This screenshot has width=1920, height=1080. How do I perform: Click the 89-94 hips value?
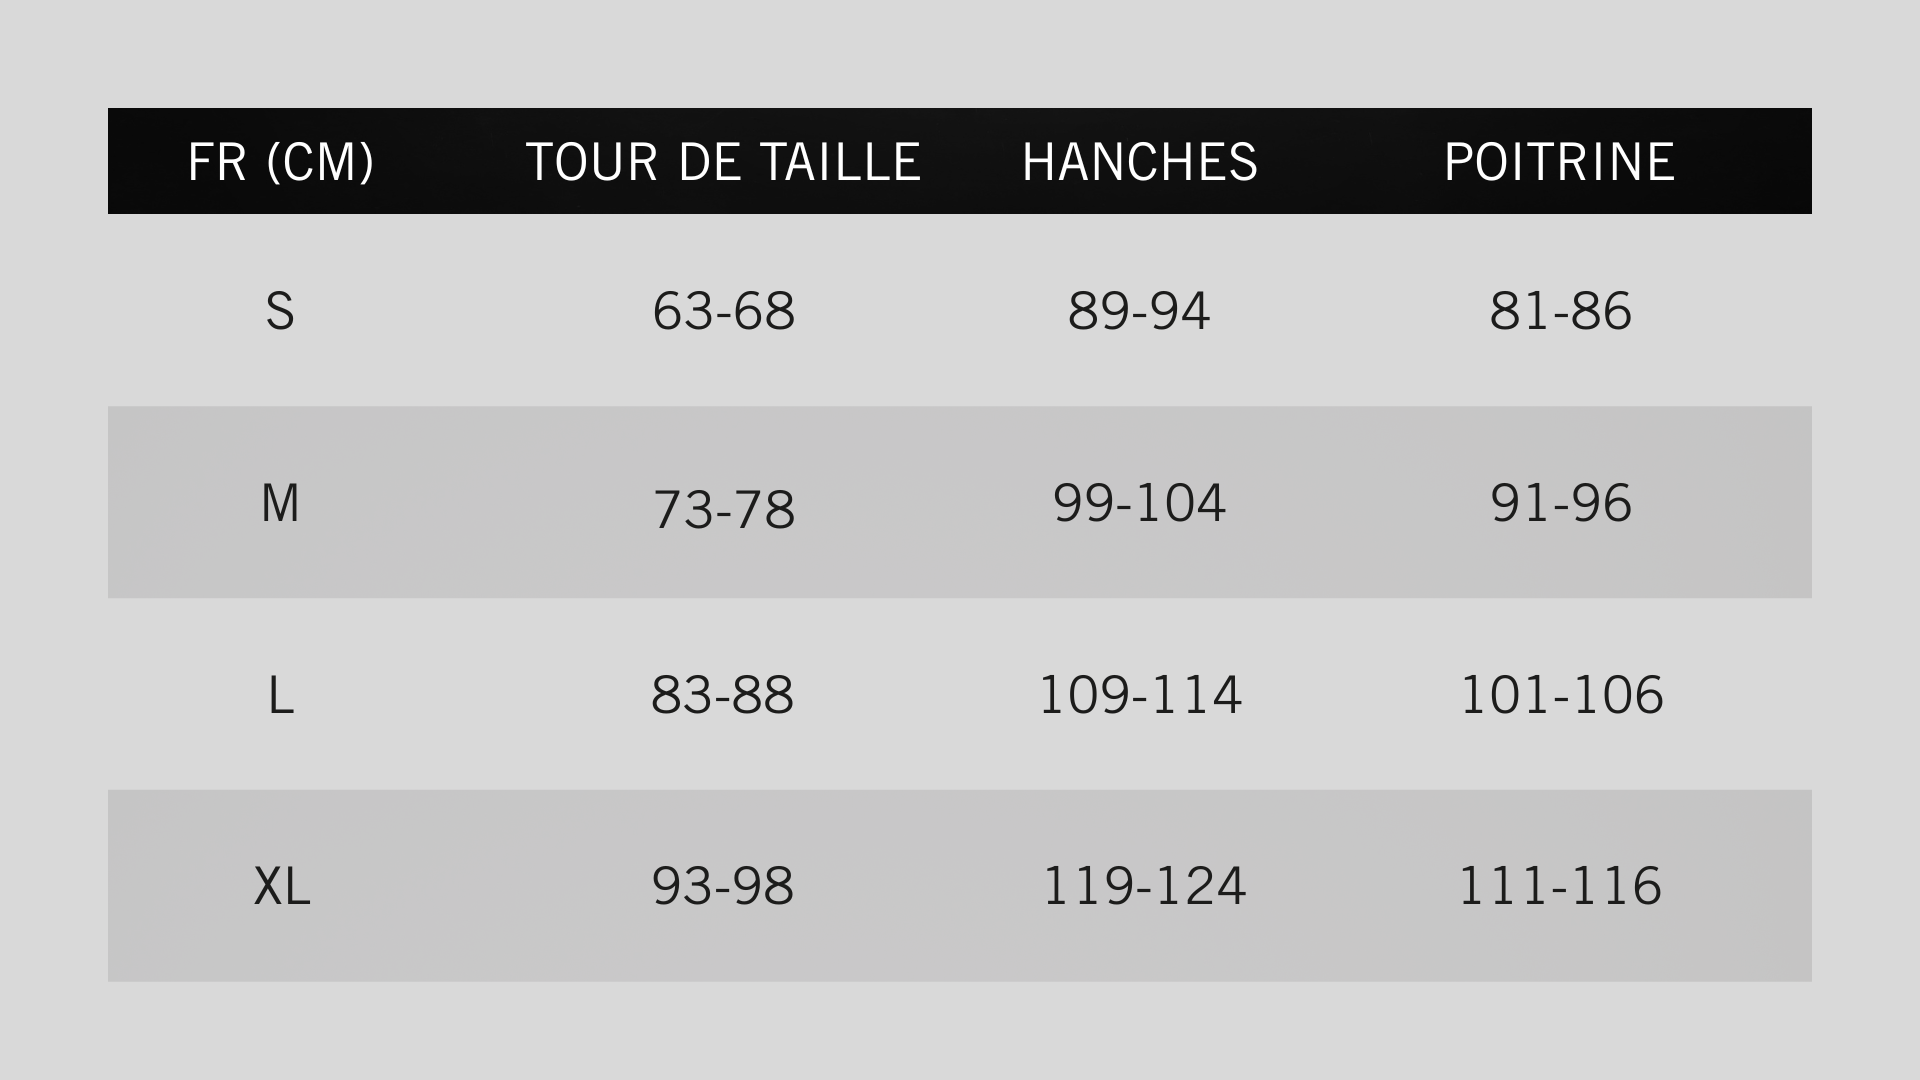[1139, 311]
